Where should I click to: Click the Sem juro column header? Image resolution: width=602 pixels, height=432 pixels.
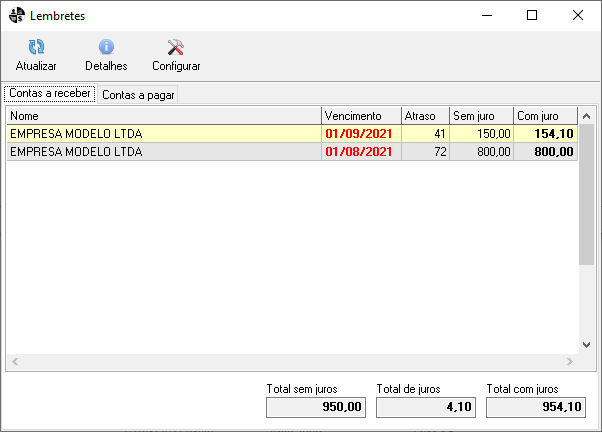[481, 115]
